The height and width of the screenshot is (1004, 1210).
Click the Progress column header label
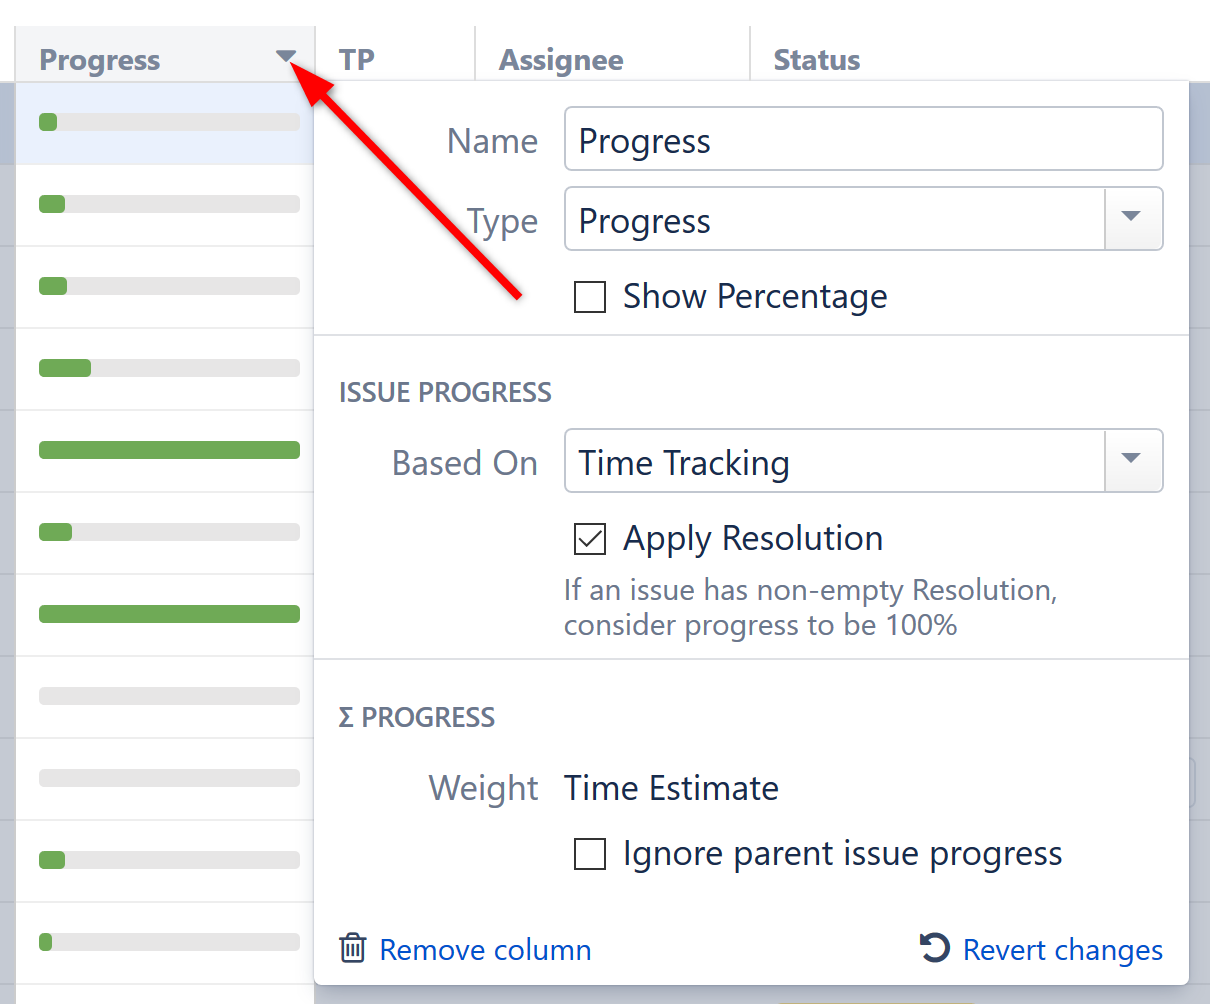(100, 60)
